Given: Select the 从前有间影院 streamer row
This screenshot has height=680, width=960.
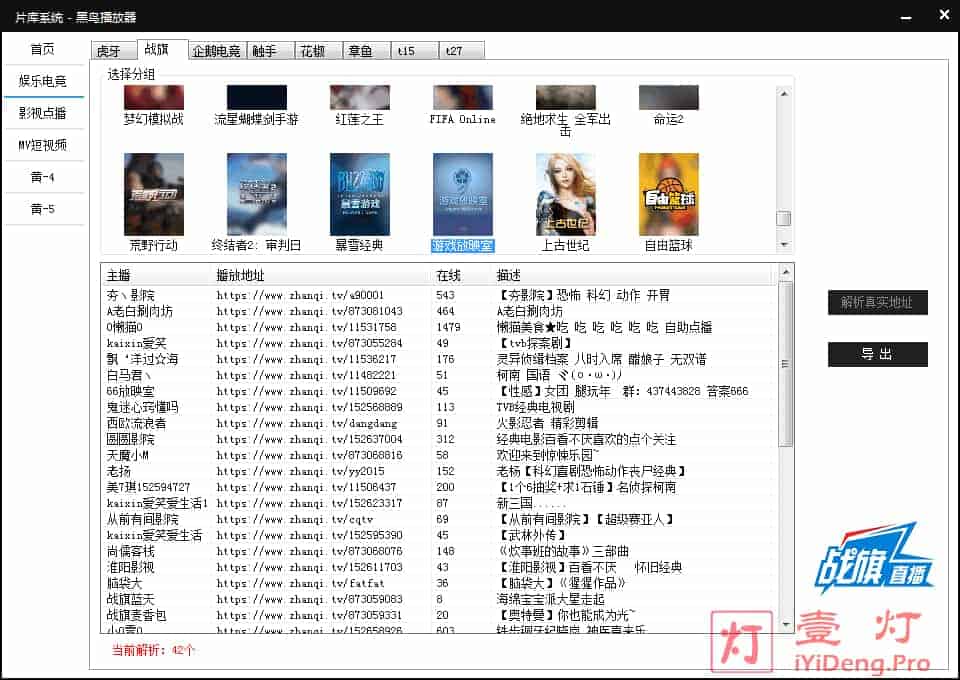Looking at the screenshot, I should [x=440, y=520].
